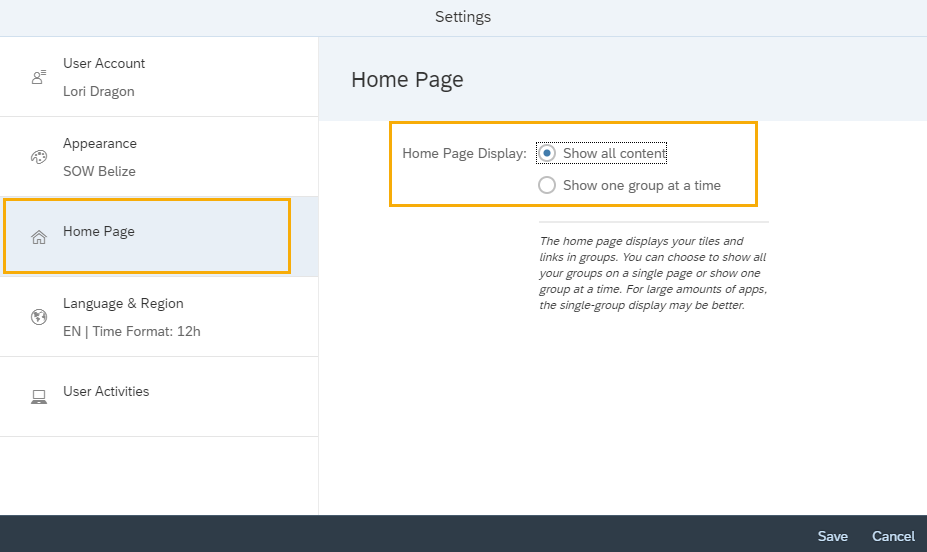Click the italic home page description text
The width and height of the screenshot is (927, 552).
(x=652, y=273)
